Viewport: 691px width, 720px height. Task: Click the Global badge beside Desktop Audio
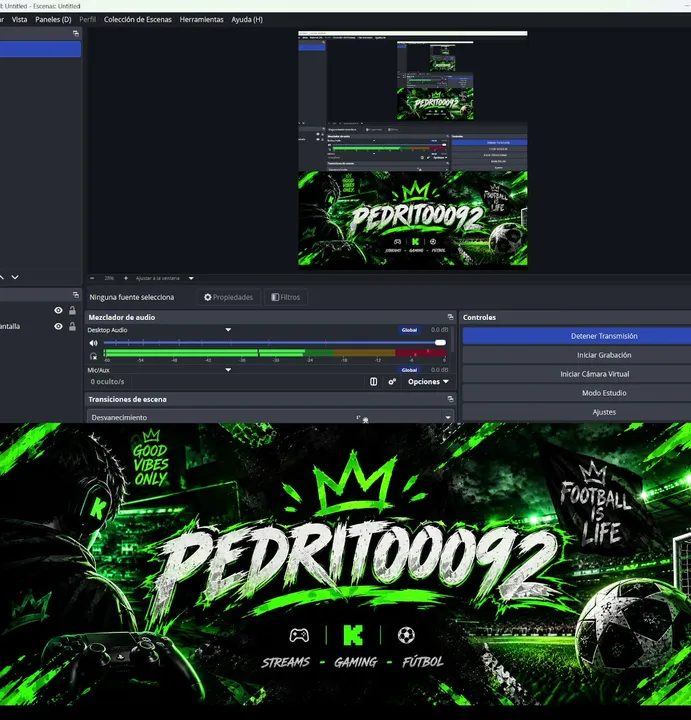(x=409, y=330)
